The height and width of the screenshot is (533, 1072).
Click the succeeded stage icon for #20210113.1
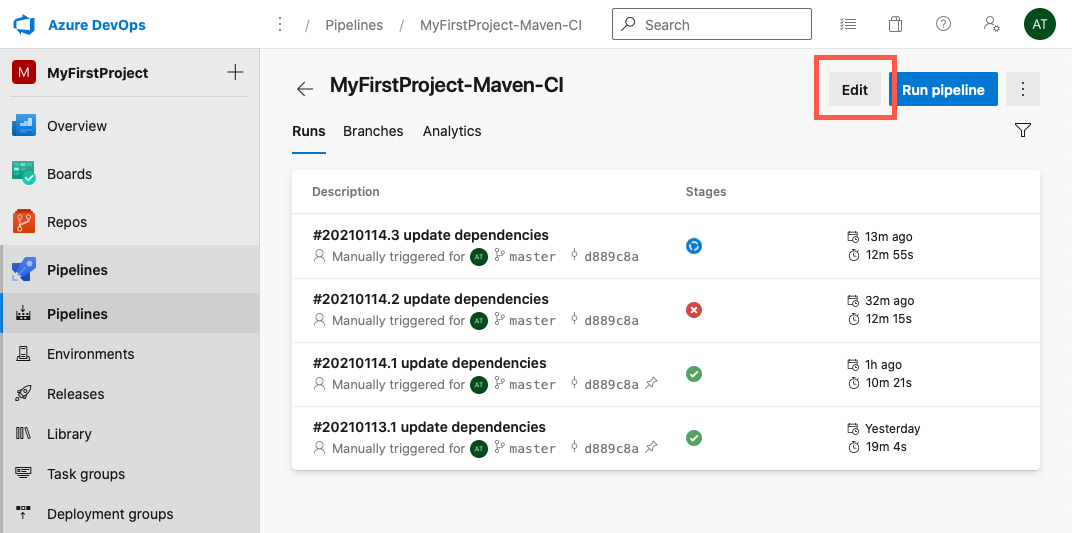point(694,437)
